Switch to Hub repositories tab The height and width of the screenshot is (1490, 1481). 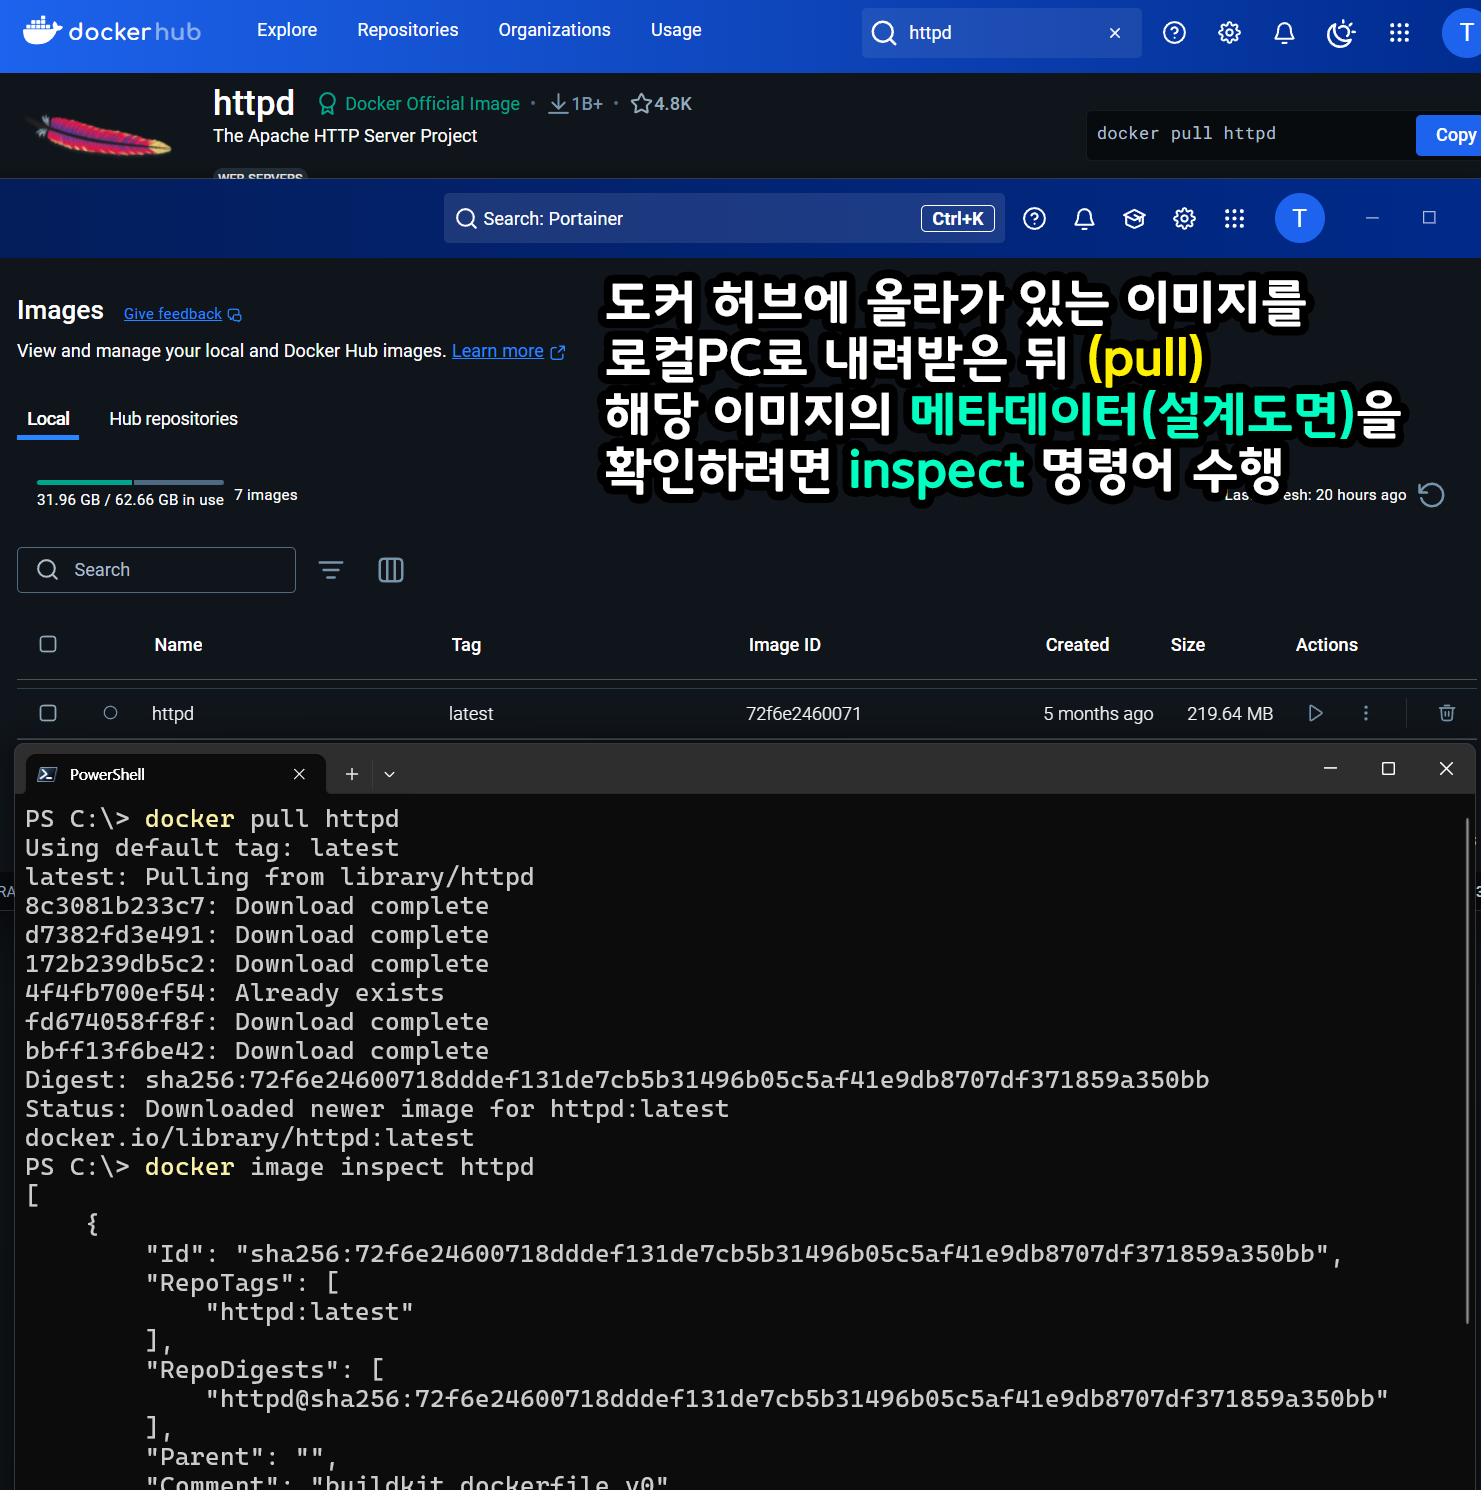[173, 419]
